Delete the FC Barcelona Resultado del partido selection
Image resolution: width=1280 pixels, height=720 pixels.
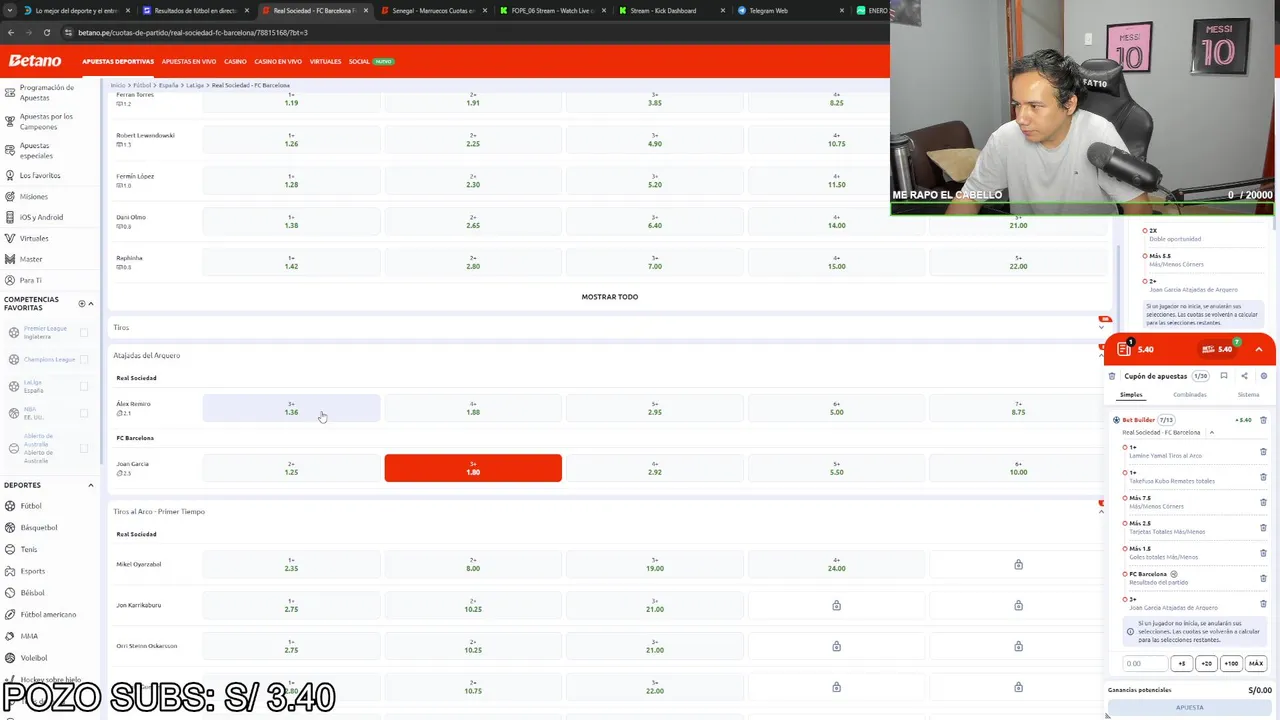[1263, 578]
